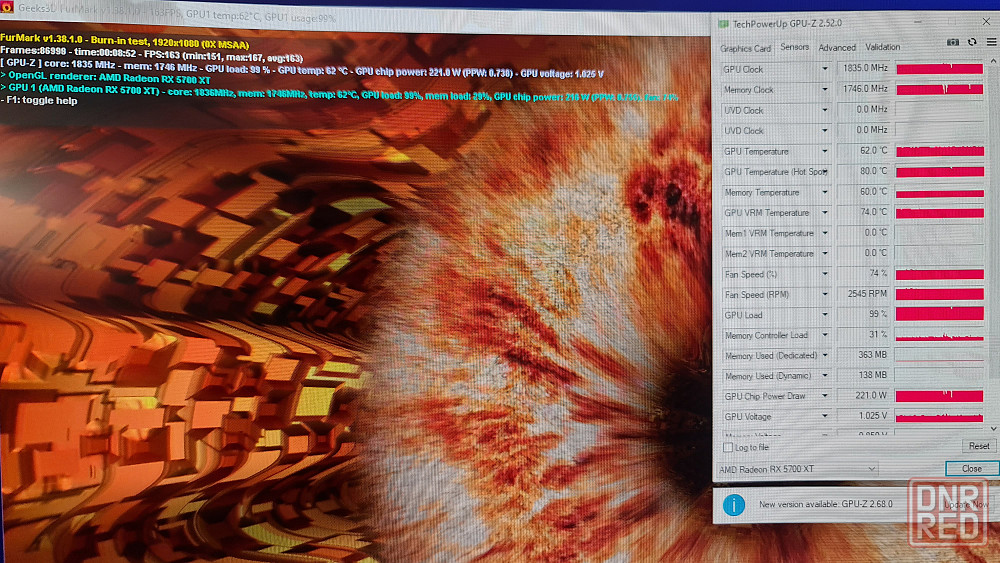Enable the Log to file checkbox
This screenshot has height=563, width=1000.
(727, 447)
